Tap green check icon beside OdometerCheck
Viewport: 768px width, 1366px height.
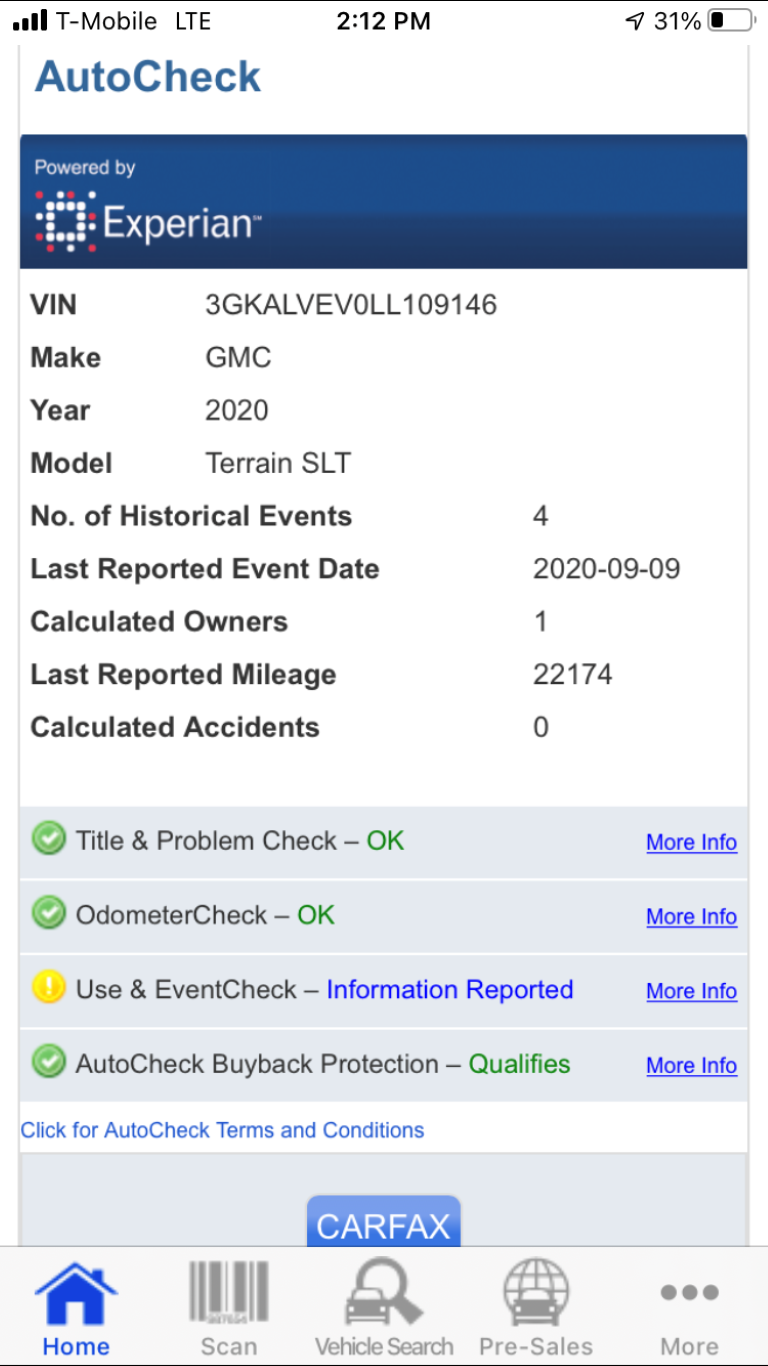[x=48, y=914]
